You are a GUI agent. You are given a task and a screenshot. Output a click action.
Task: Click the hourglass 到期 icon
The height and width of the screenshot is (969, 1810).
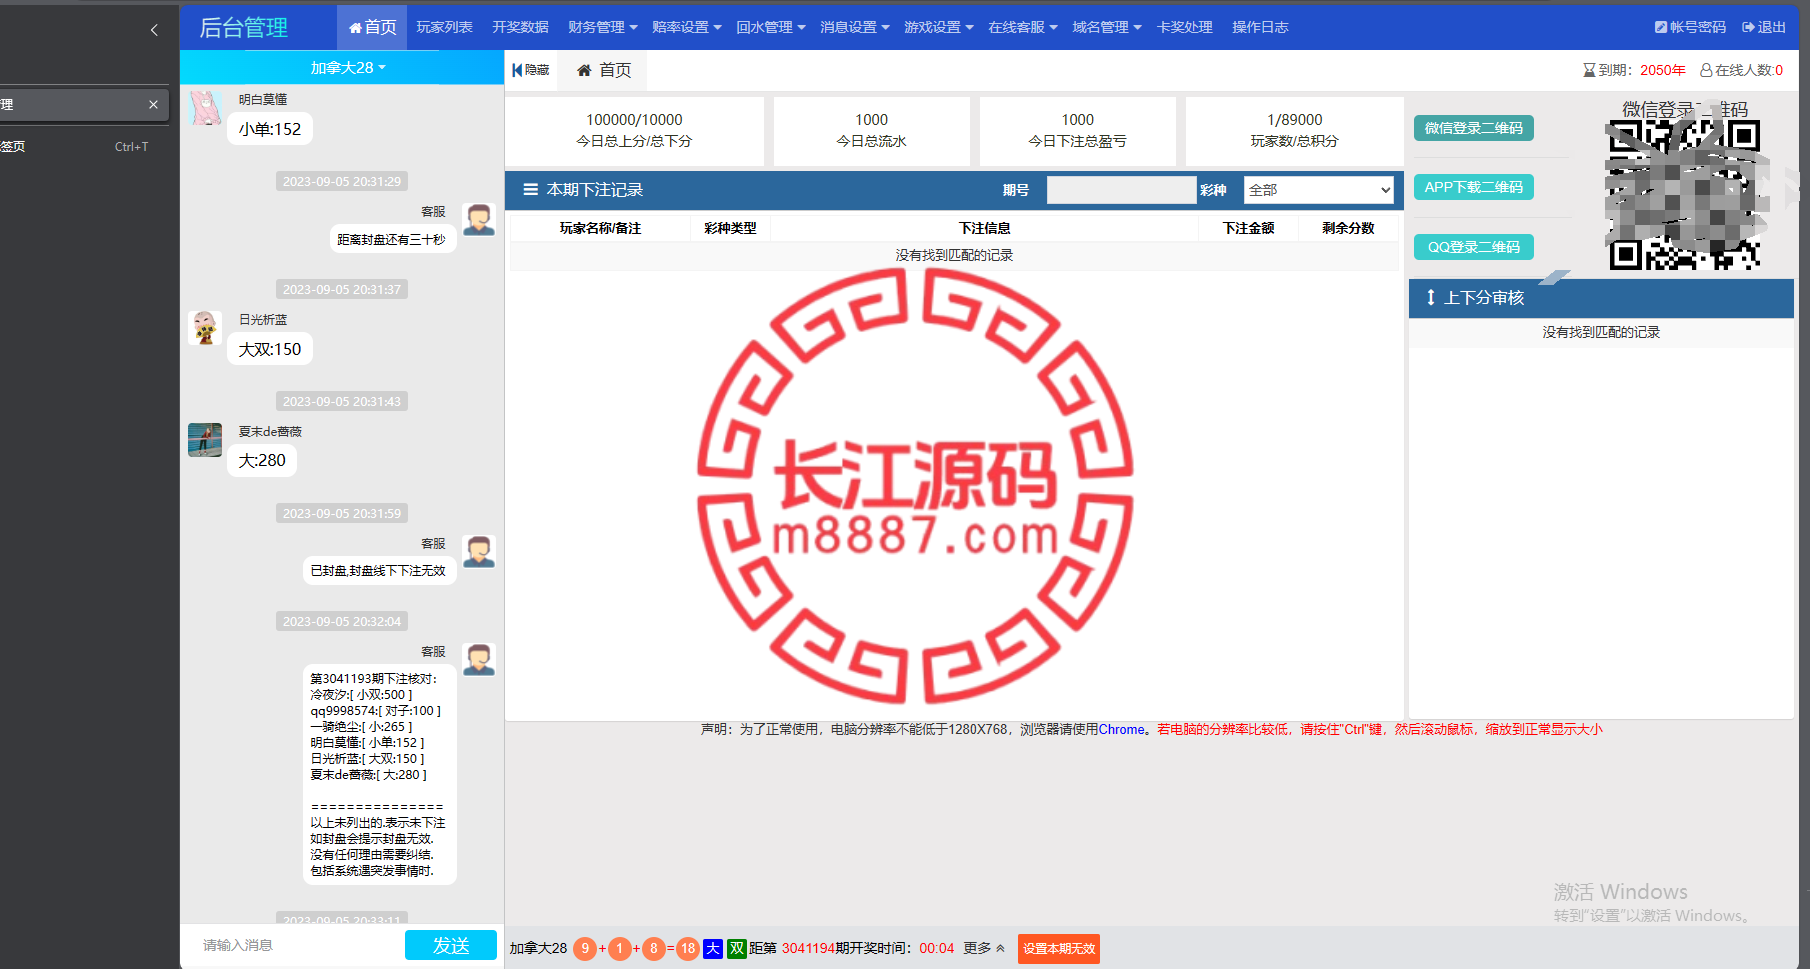pyautogui.click(x=1589, y=70)
